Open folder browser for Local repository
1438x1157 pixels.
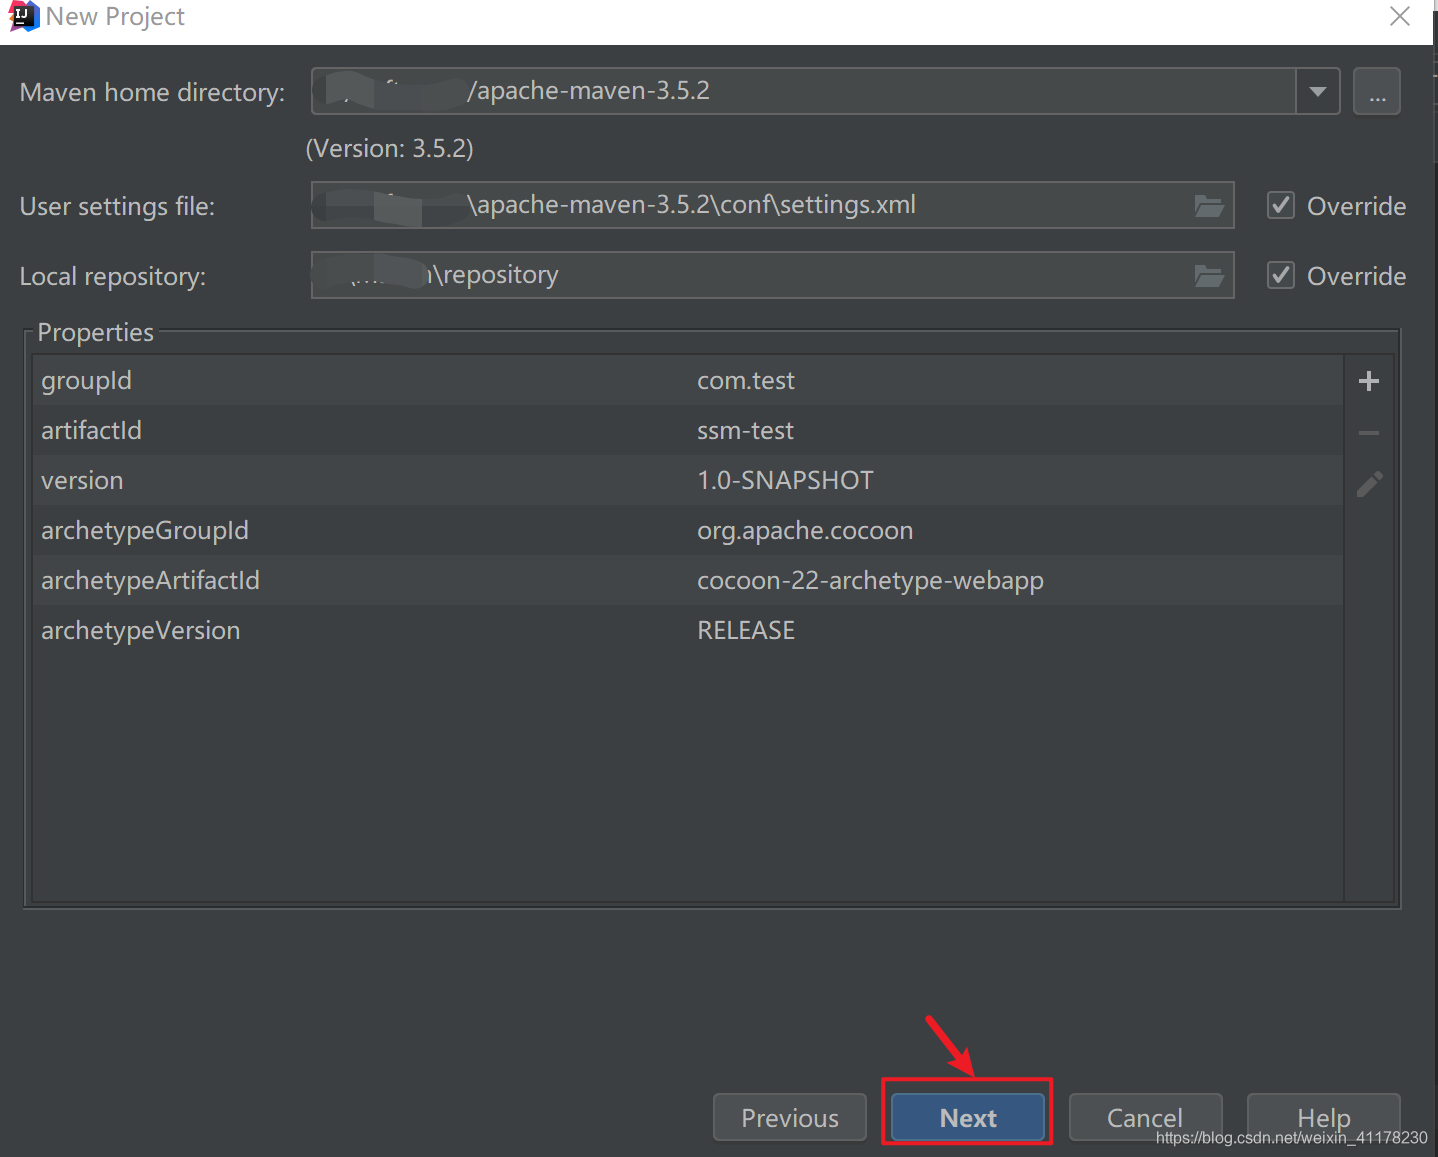[x=1209, y=276]
